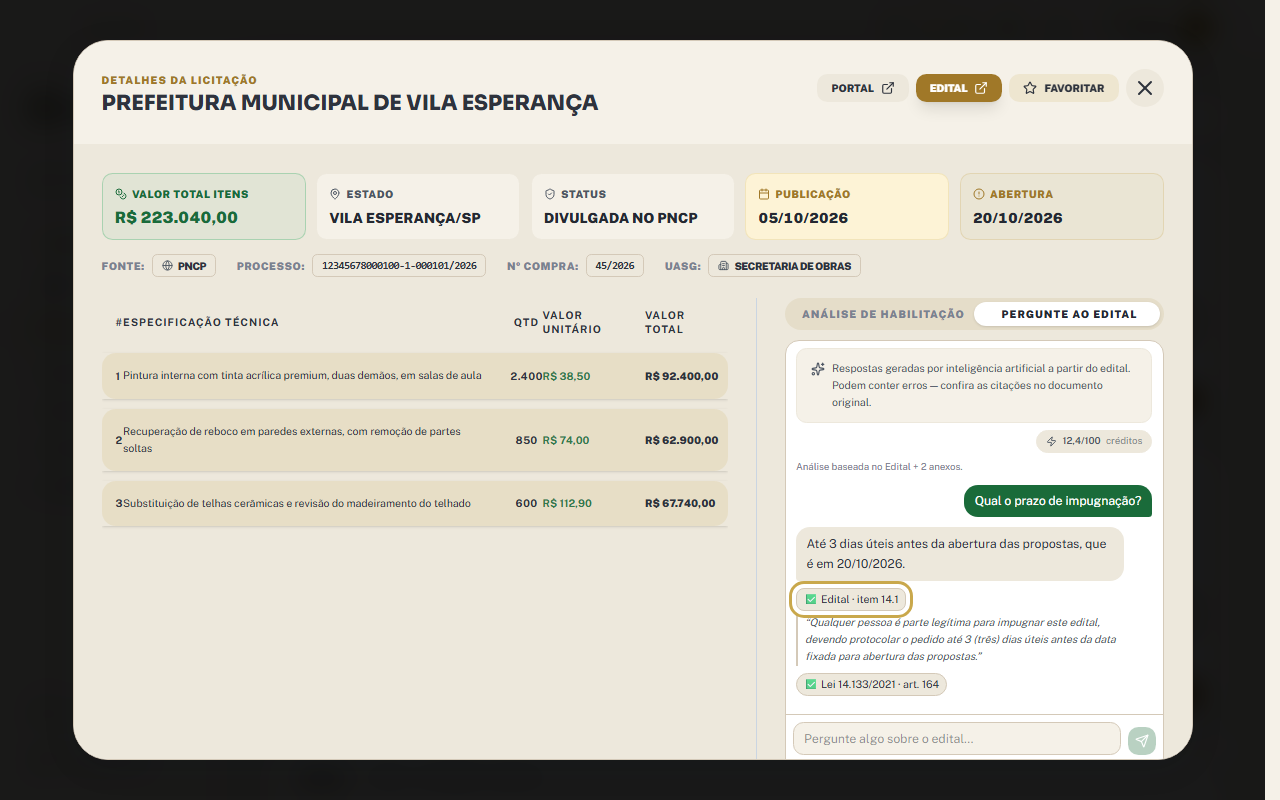1280x800 pixels.
Task: Click the lightning icon beside créditos
Action: pyautogui.click(x=1051, y=441)
